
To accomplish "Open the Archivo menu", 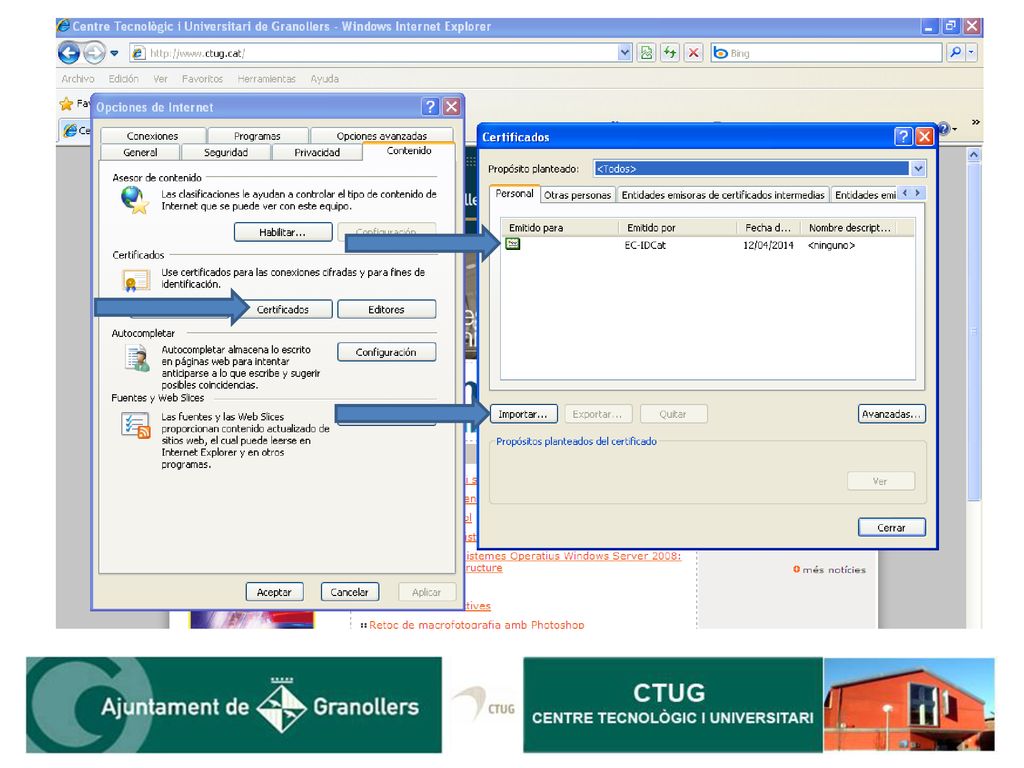I will coord(78,79).
